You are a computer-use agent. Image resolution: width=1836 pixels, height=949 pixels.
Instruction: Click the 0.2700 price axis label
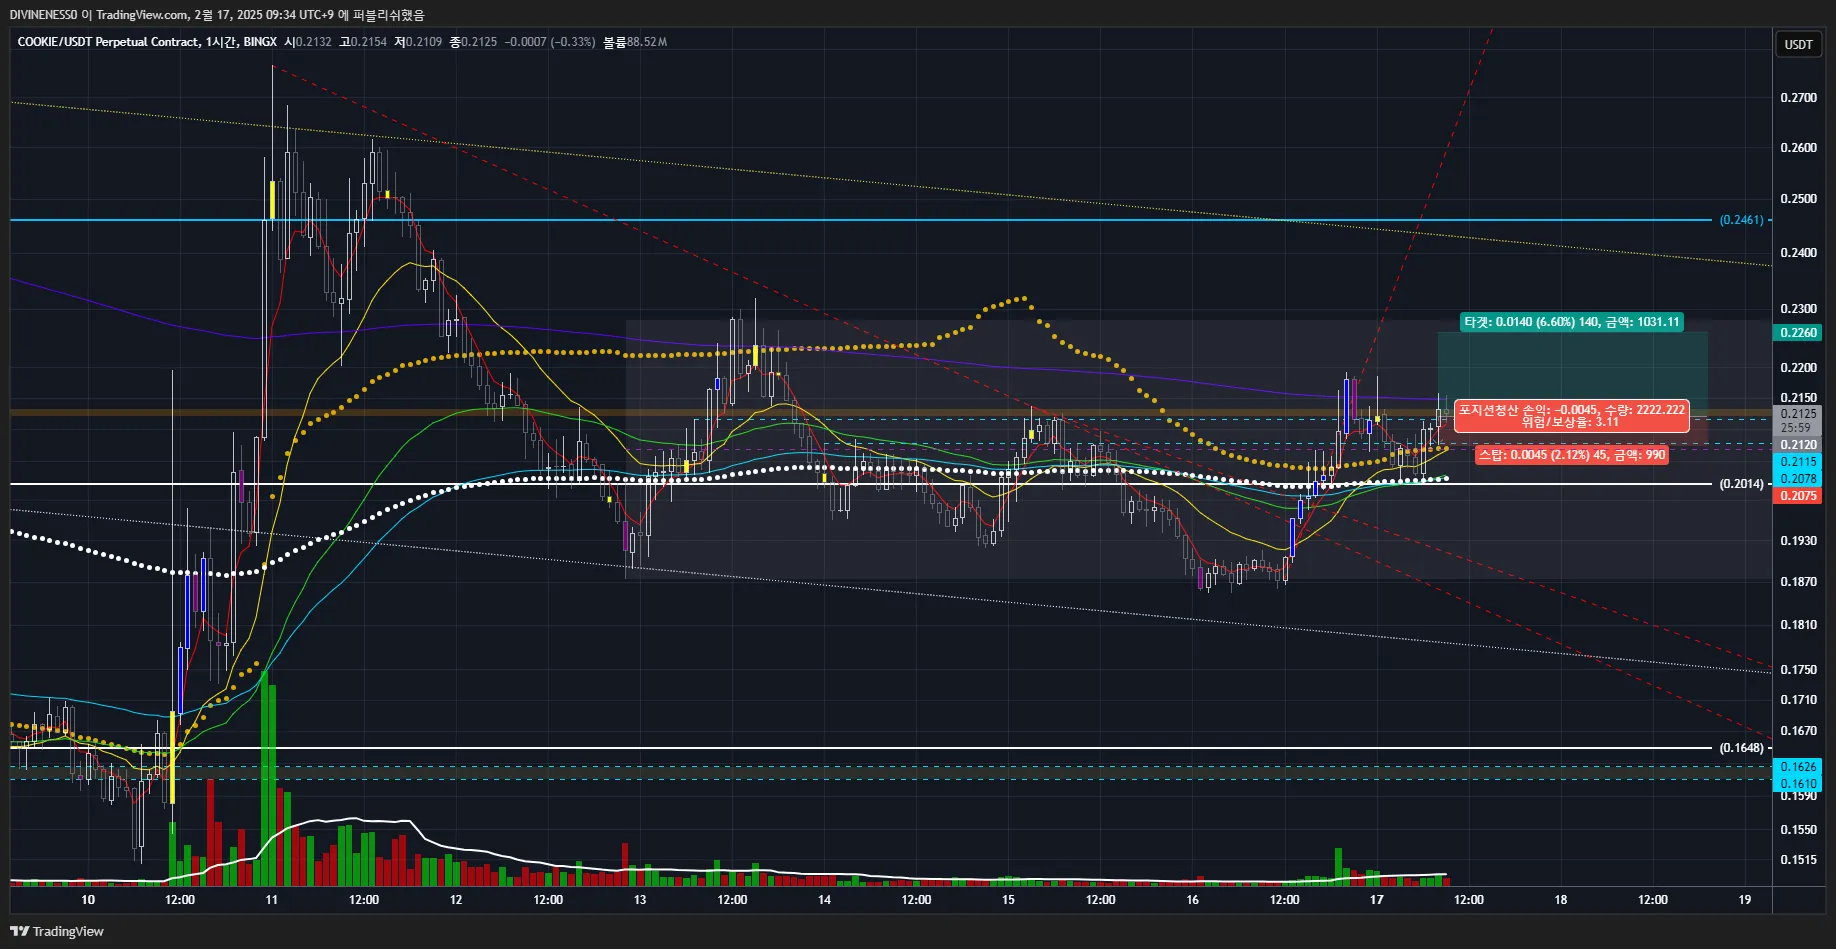click(x=1798, y=98)
